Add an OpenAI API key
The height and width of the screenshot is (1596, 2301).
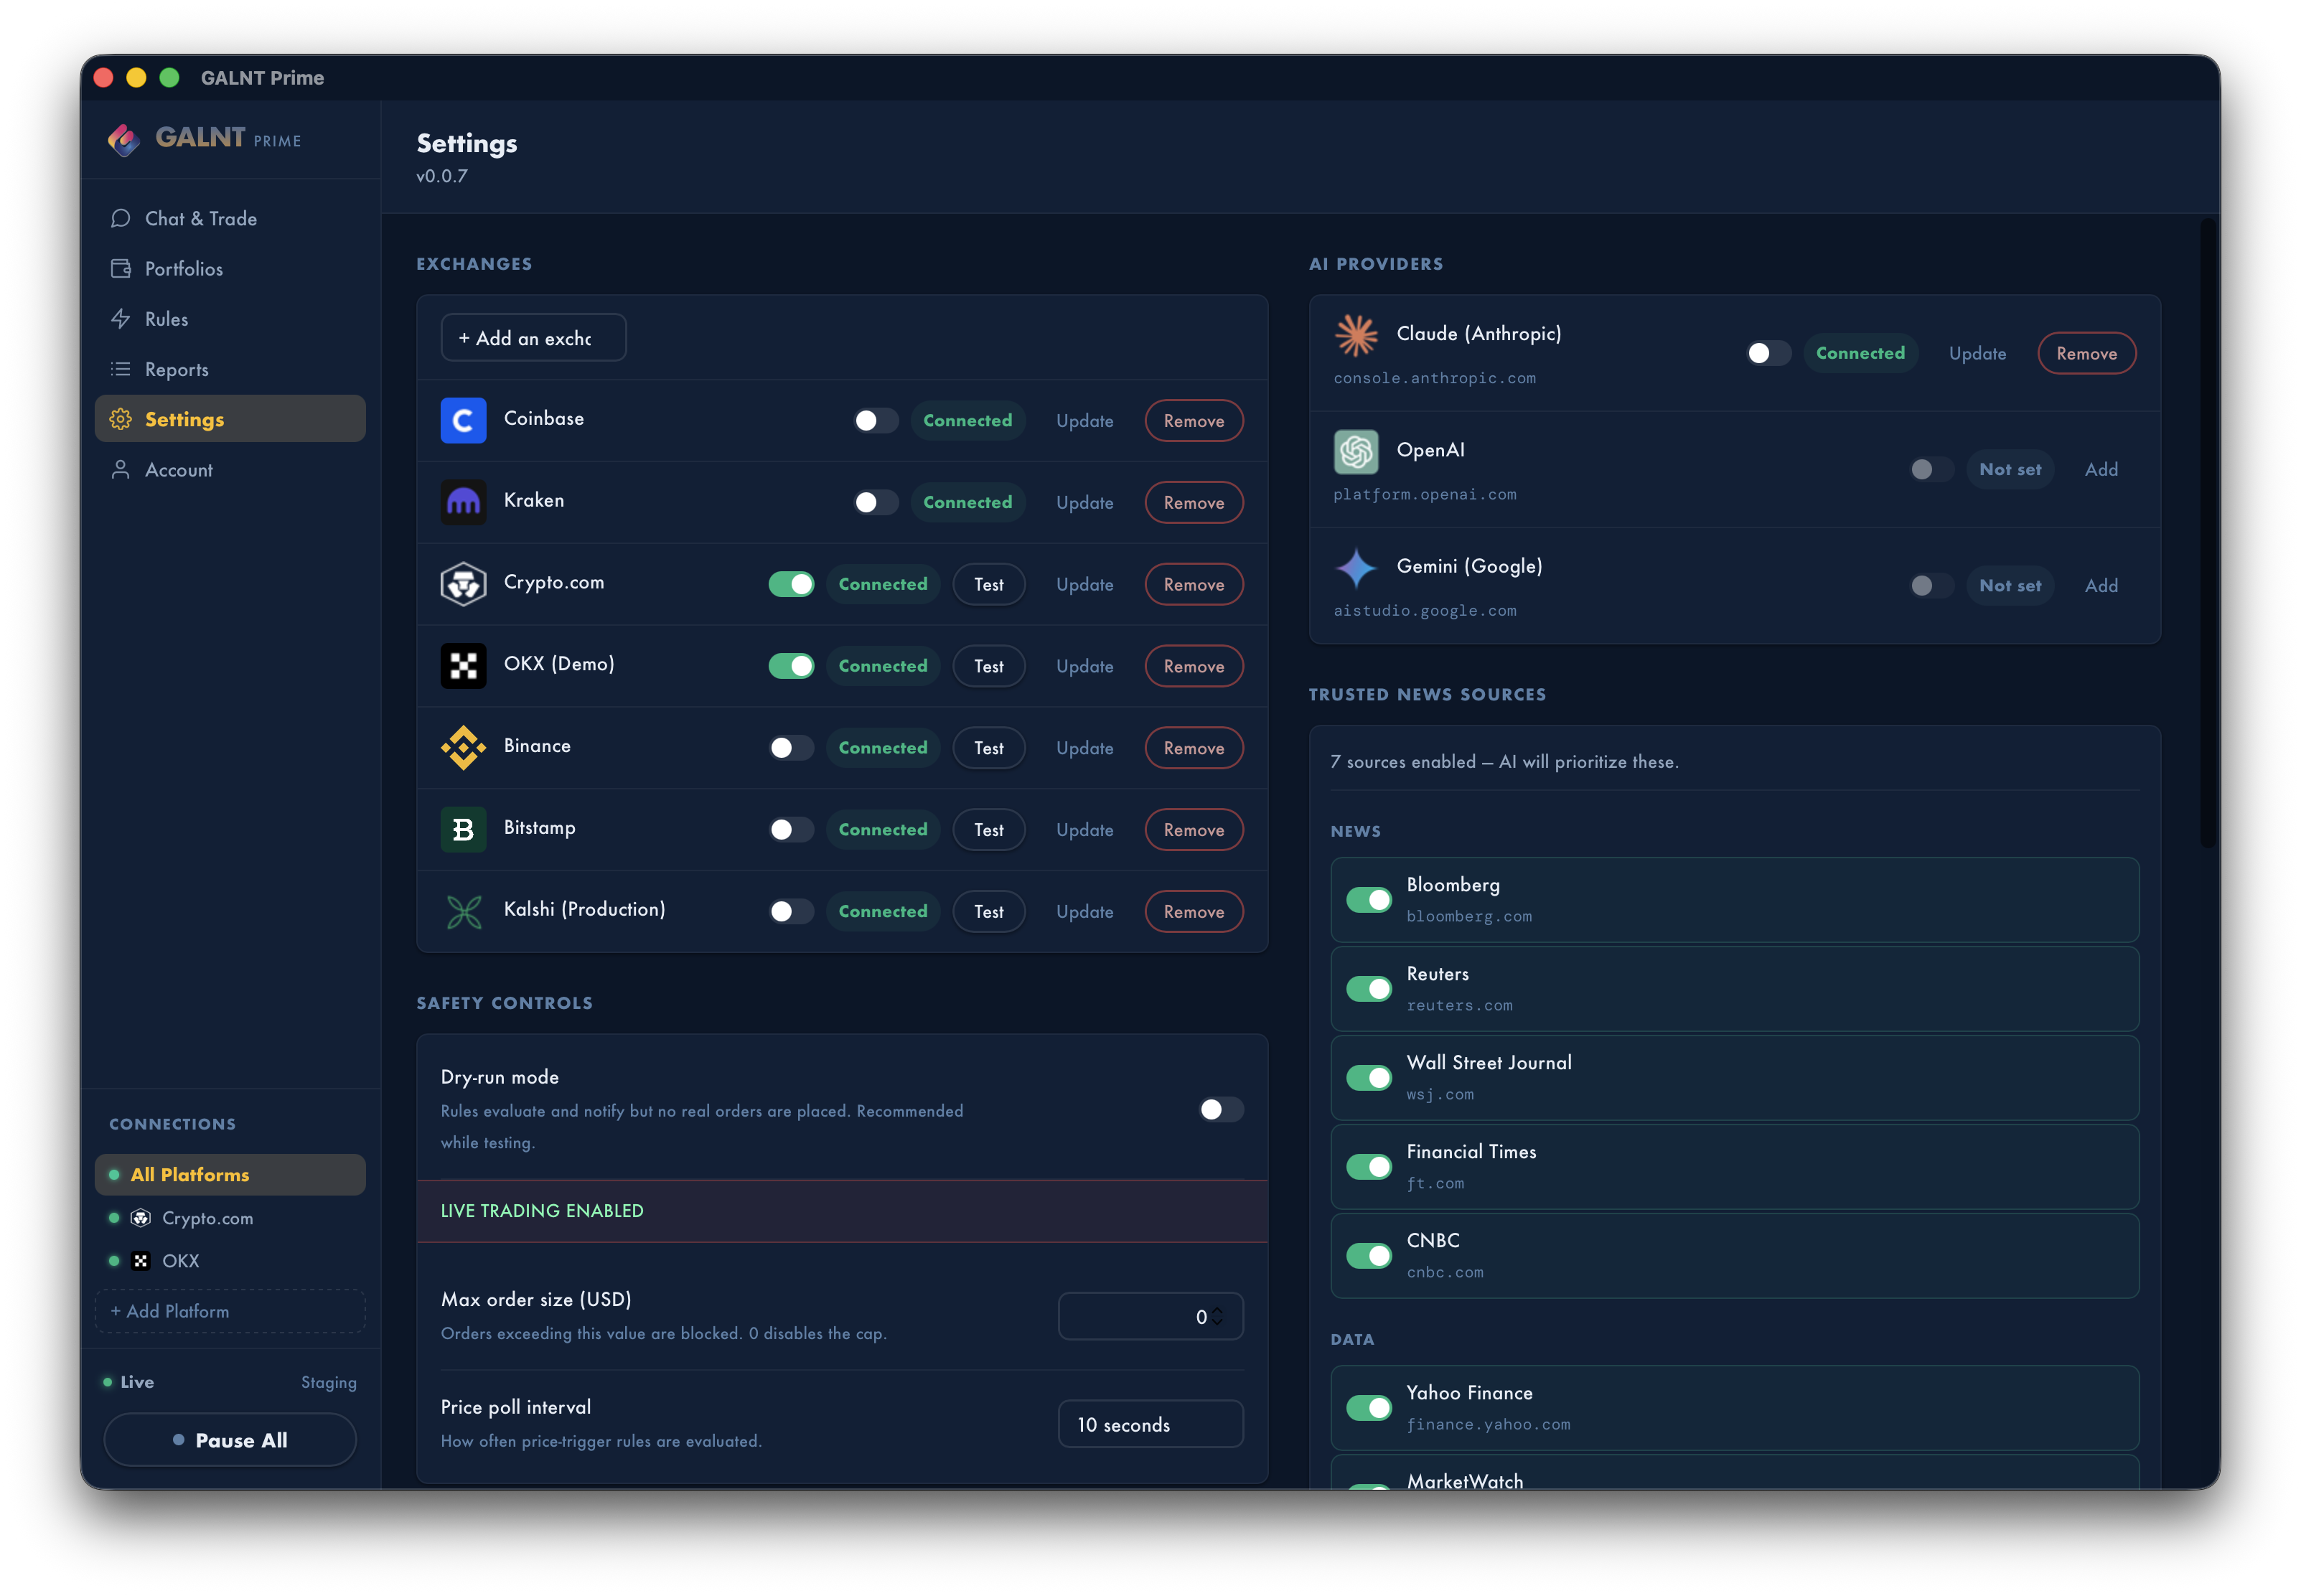click(x=2101, y=470)
